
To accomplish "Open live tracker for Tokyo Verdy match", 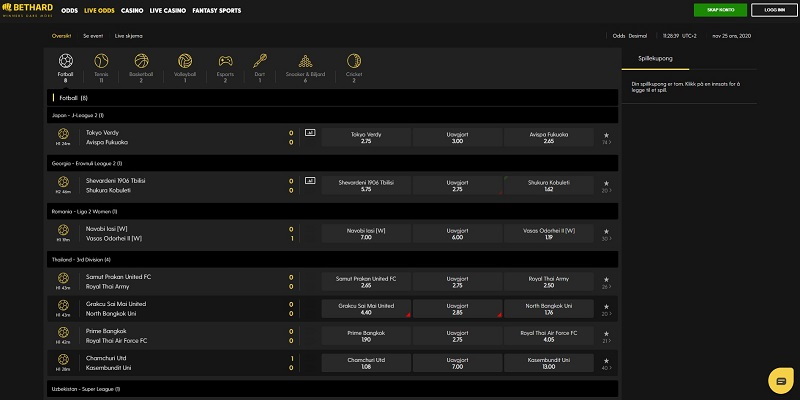I will click(x=310, y=133).
